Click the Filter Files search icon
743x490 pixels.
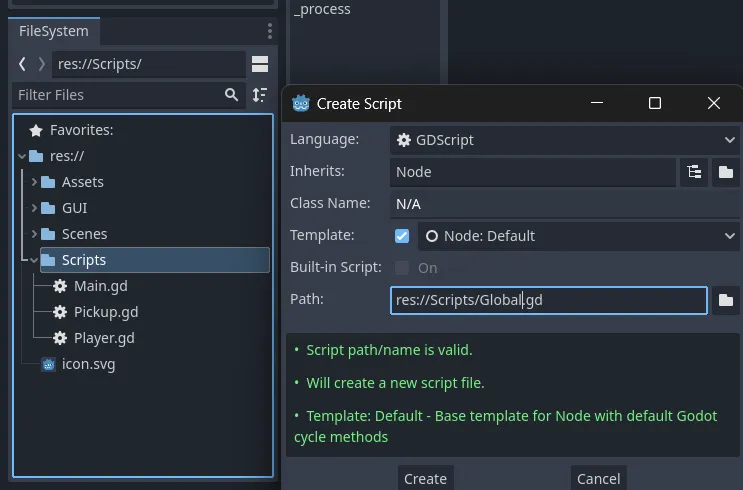pos(231,95)
